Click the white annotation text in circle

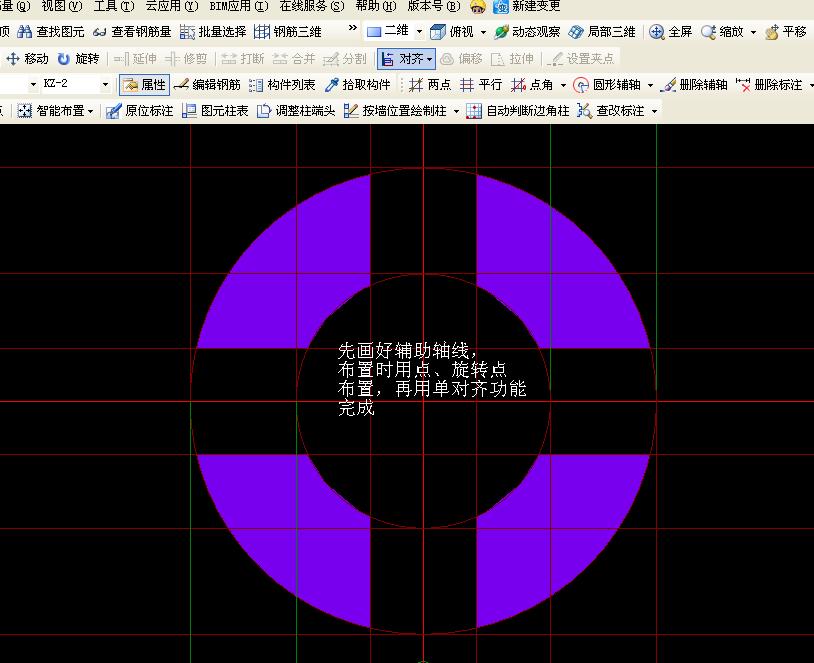click(432, 379)
